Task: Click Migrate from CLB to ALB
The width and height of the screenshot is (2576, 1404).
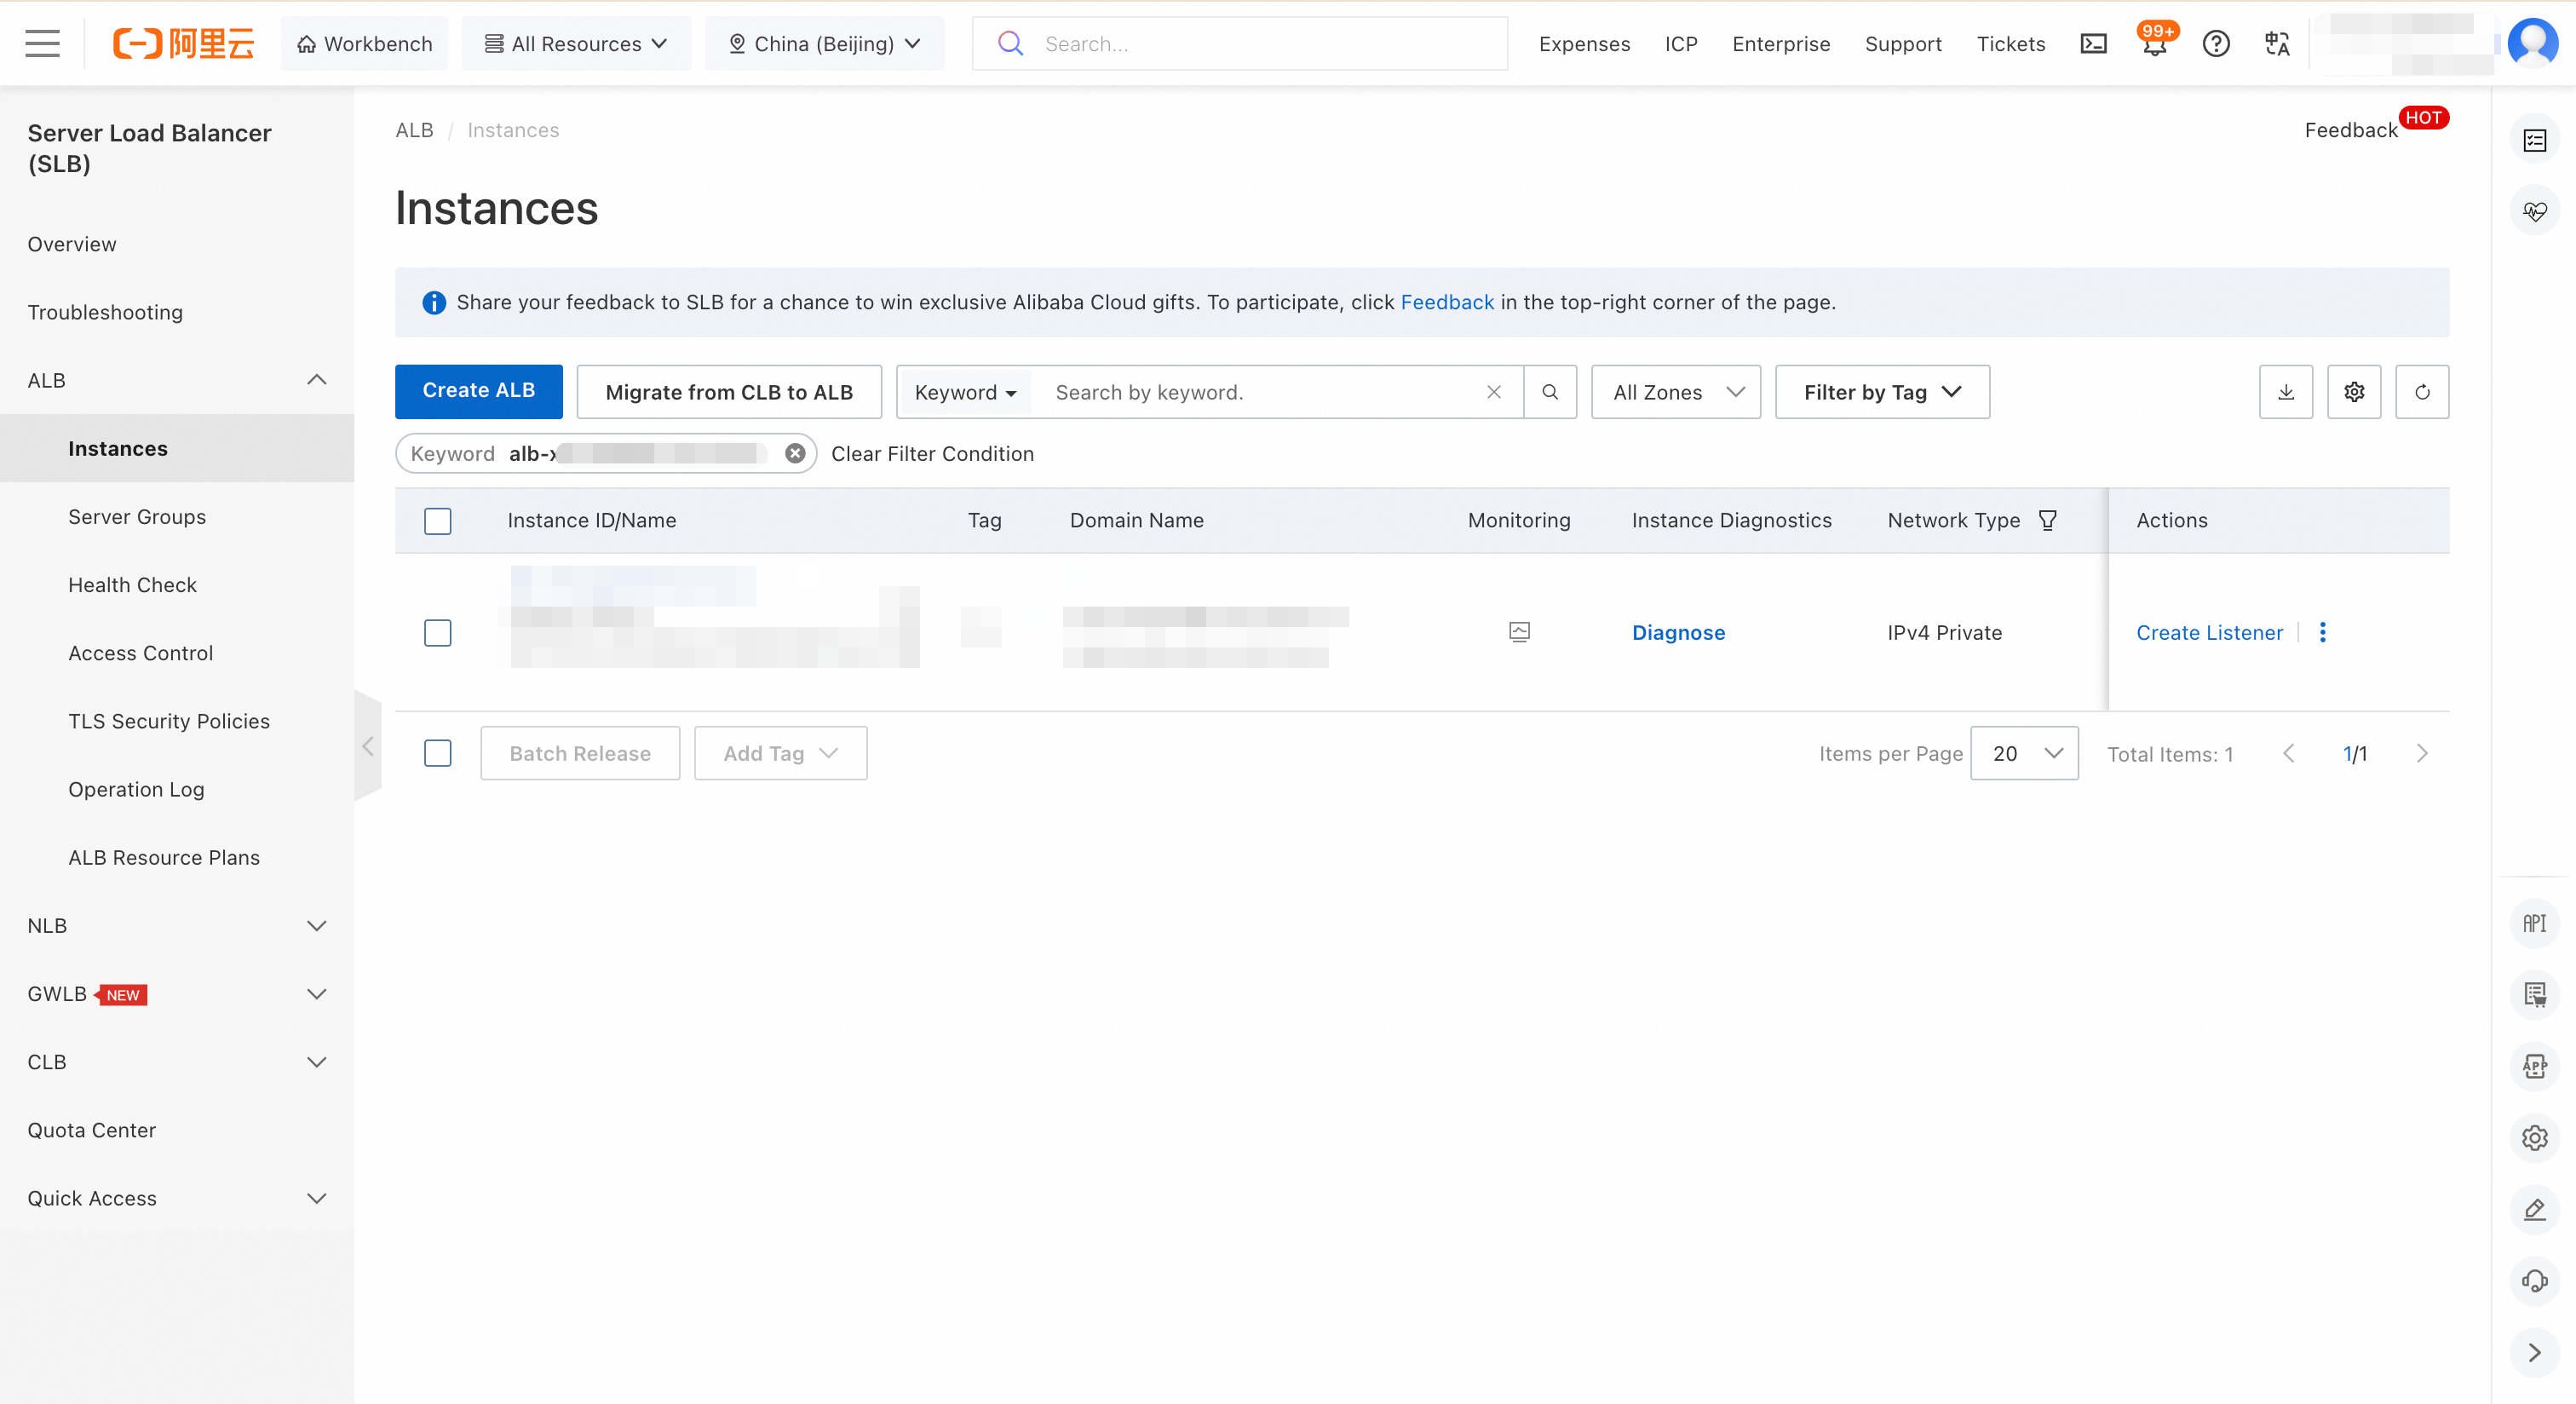Action: tap(729, 392)
